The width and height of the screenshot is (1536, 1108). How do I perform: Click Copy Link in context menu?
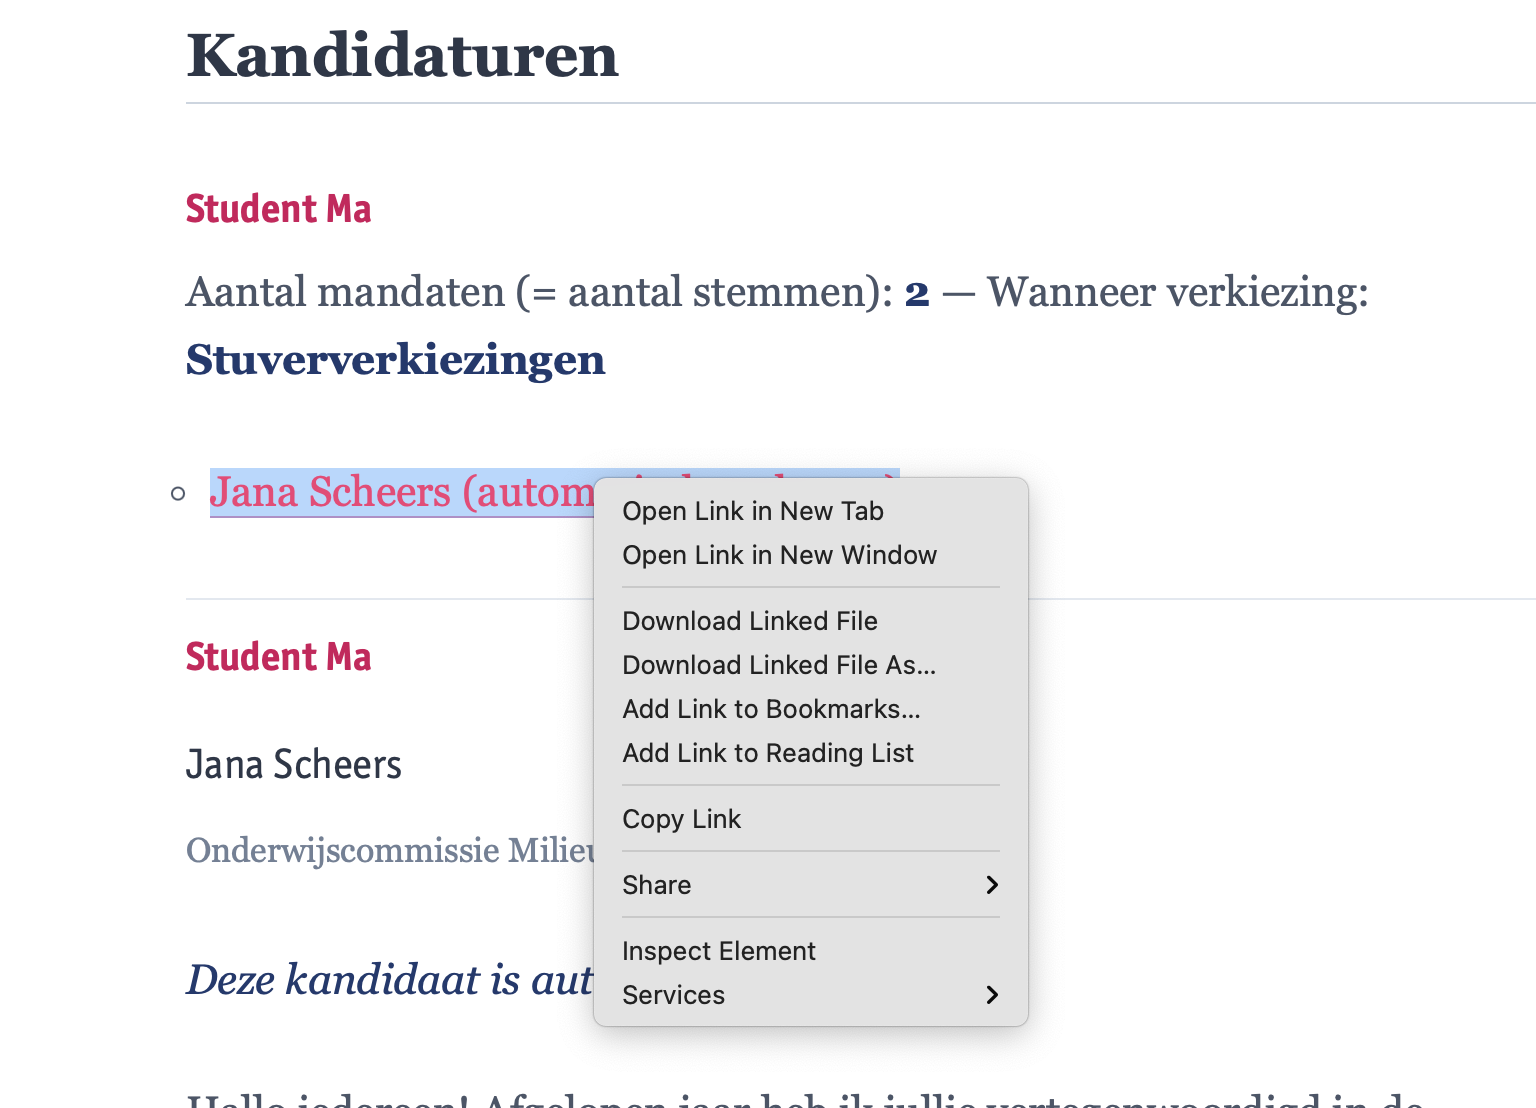click(681, 819)
